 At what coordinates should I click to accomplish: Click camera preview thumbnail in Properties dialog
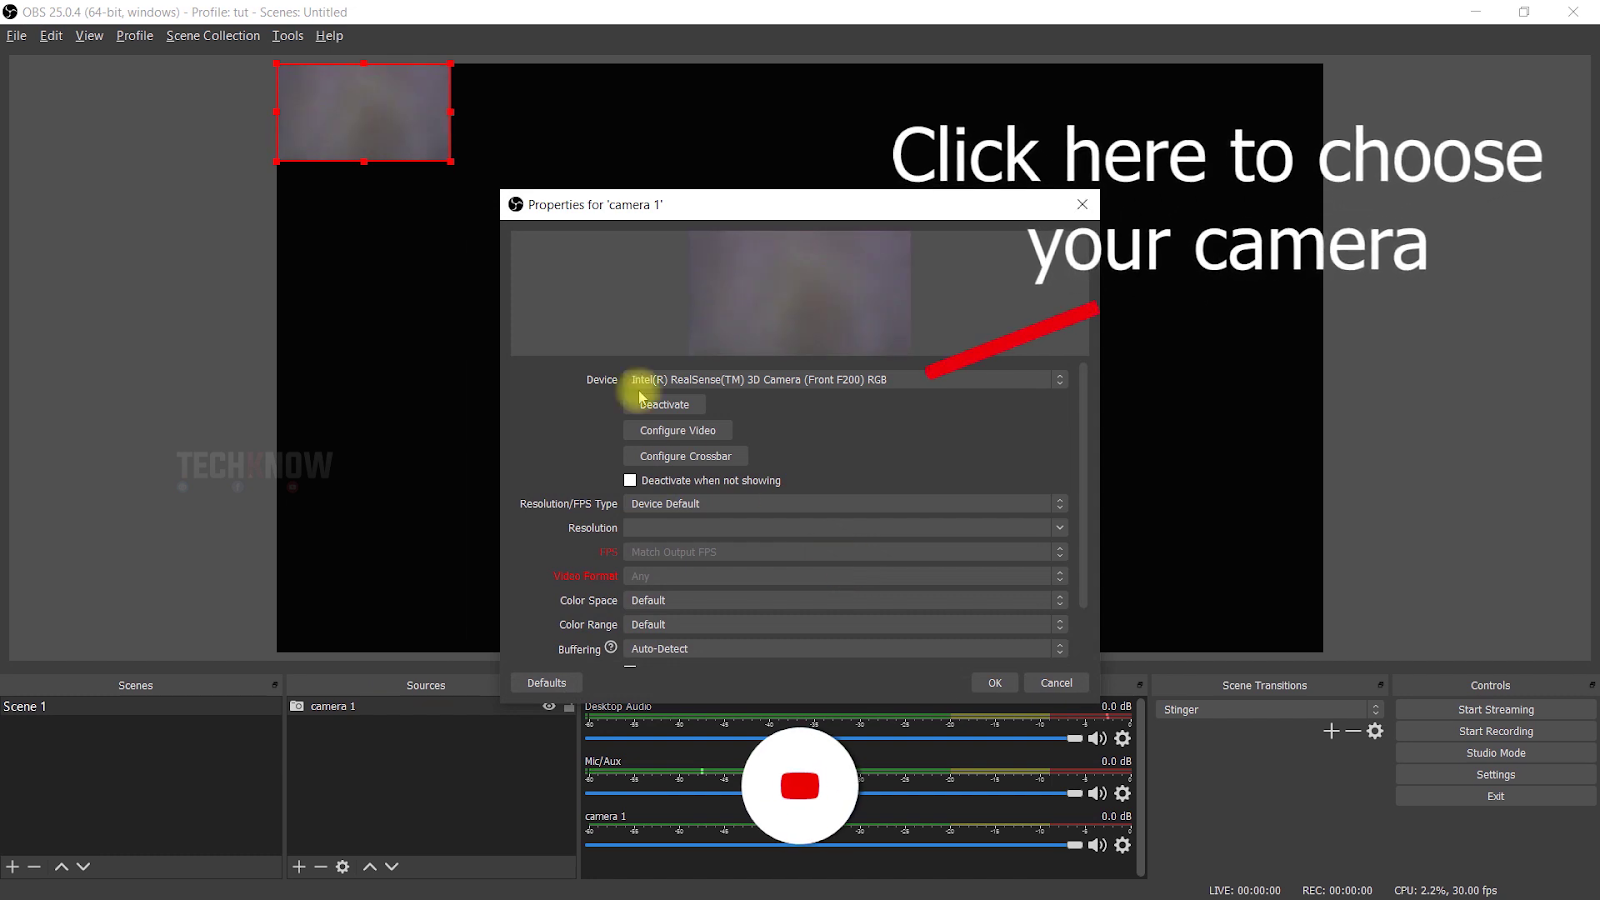(799, 292)
